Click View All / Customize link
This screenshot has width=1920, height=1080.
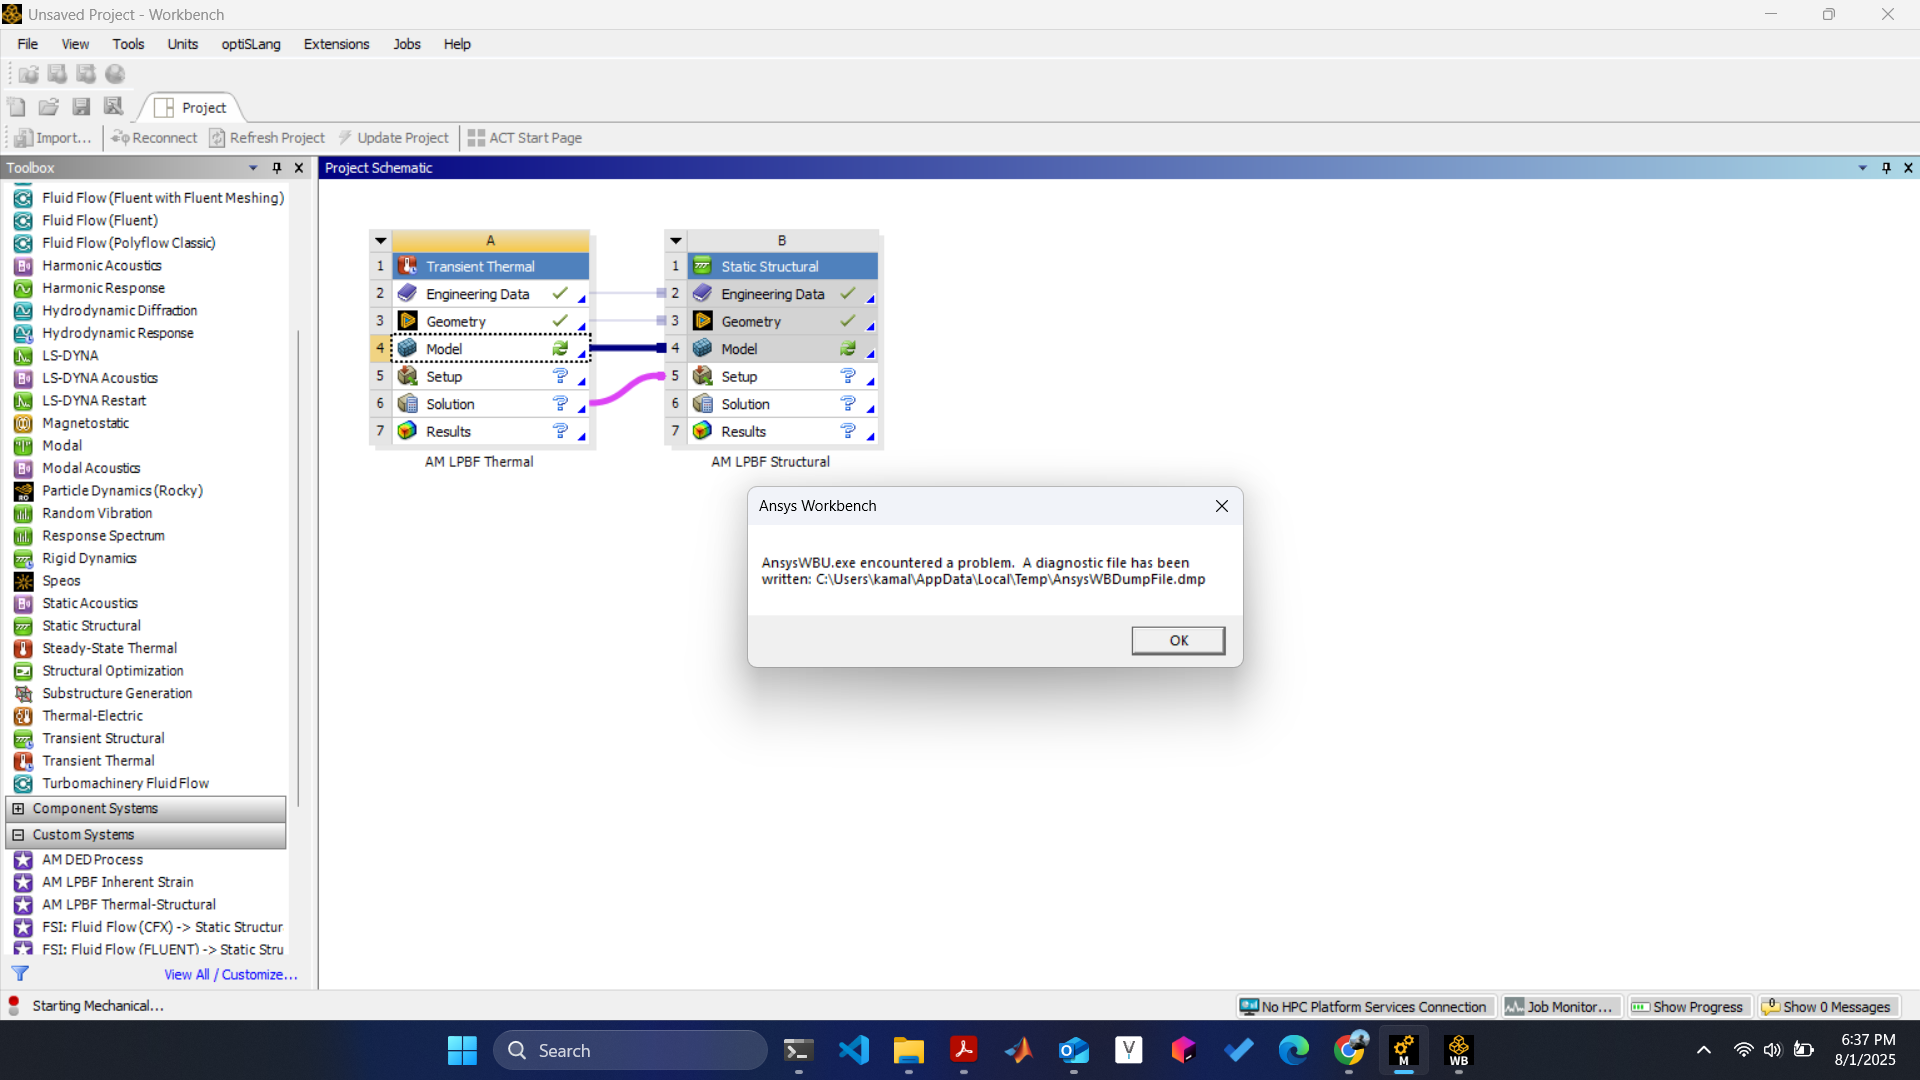pyautogui.click(x=231, y=975)
